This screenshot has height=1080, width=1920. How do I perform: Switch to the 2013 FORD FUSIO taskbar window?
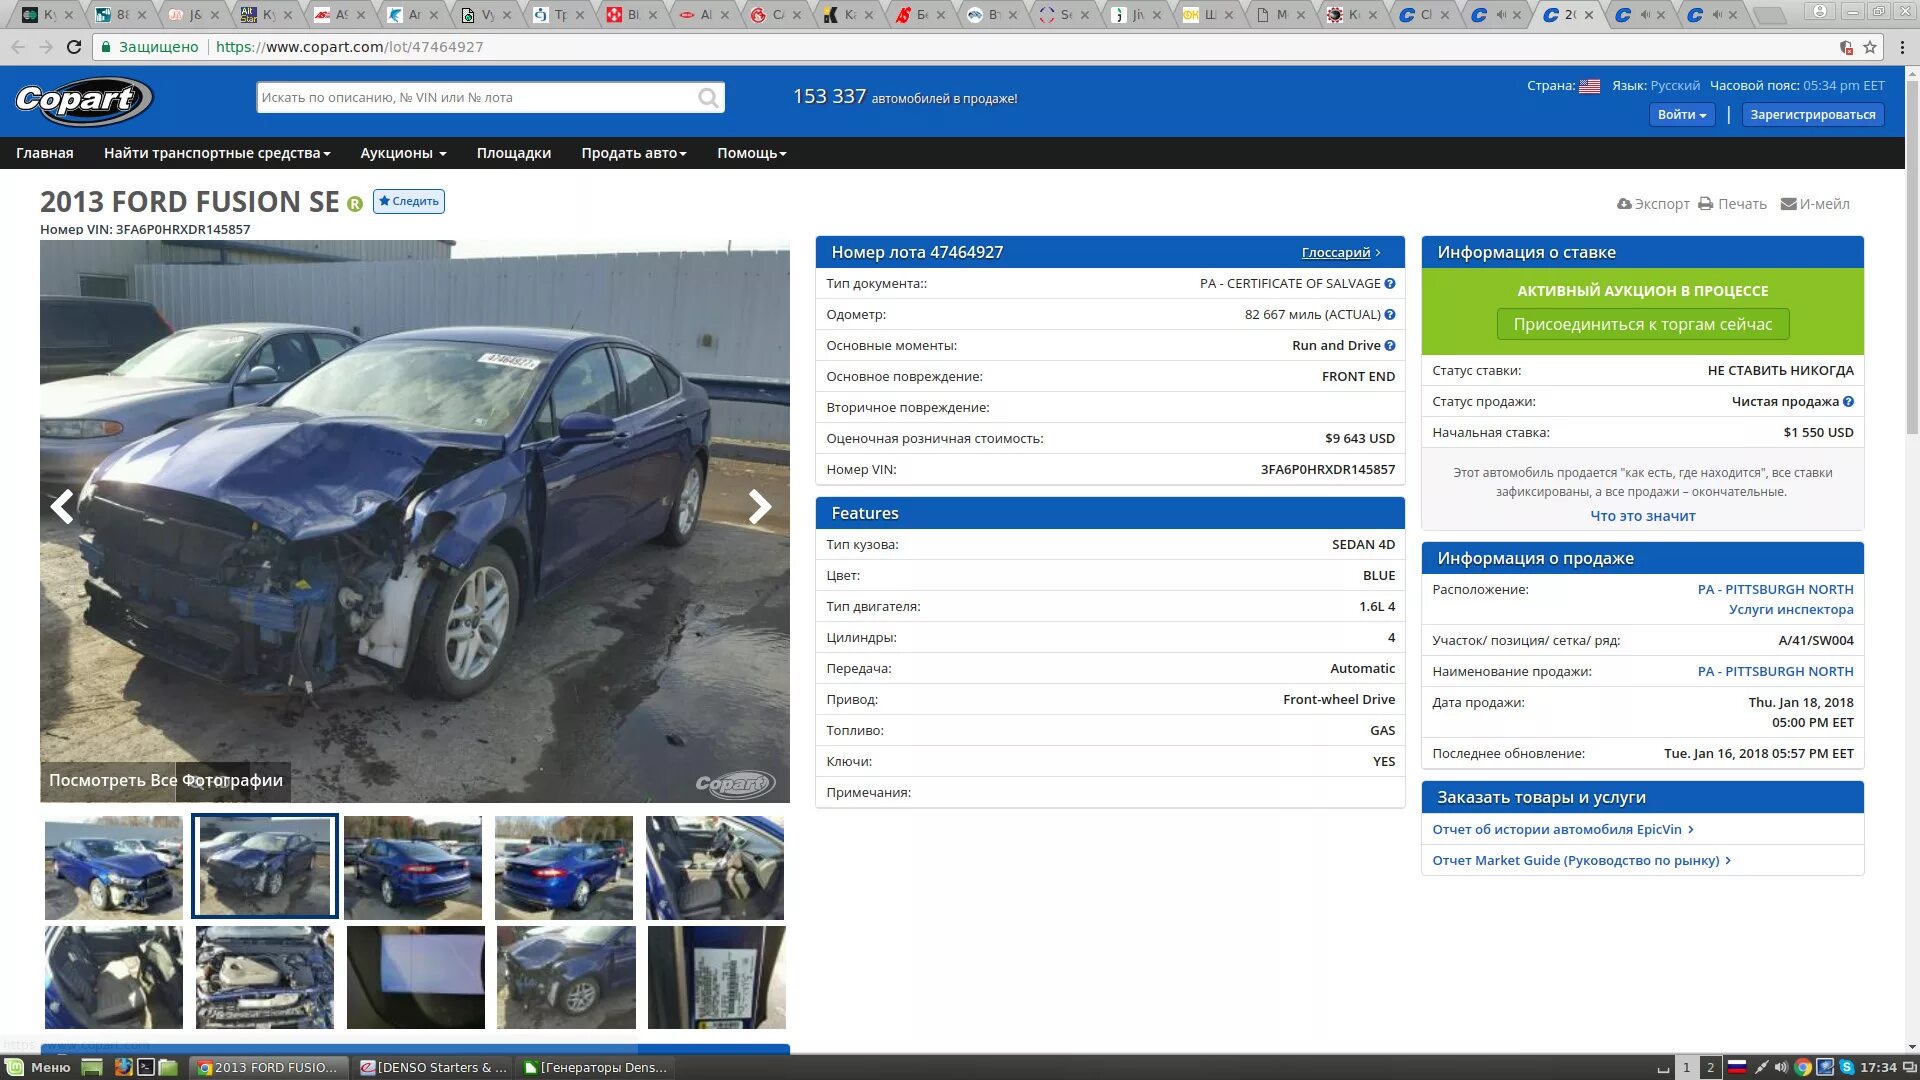(270, 1068)
